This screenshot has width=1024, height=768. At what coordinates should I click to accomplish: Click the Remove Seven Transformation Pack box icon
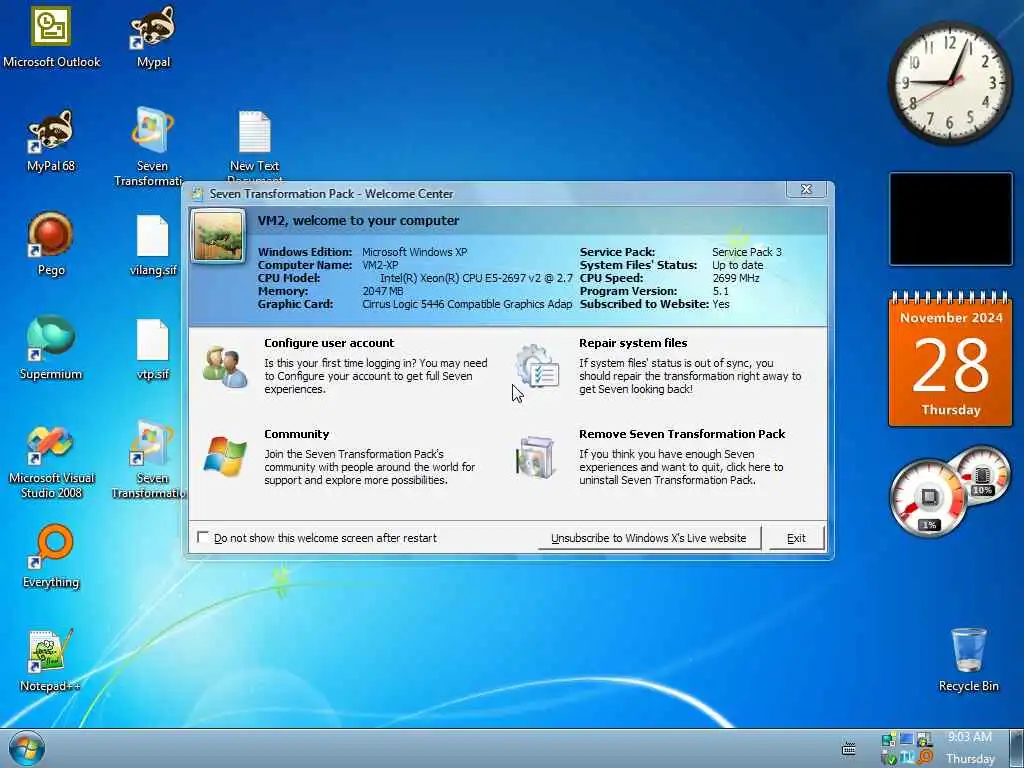pos(536,457)
